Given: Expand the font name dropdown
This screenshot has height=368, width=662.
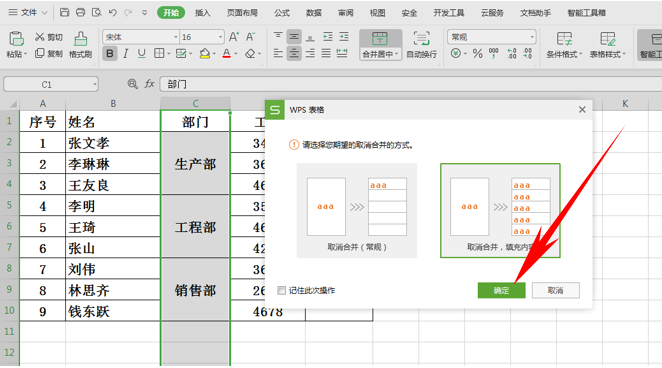Looking at the screenshot, I should point(176,37).
